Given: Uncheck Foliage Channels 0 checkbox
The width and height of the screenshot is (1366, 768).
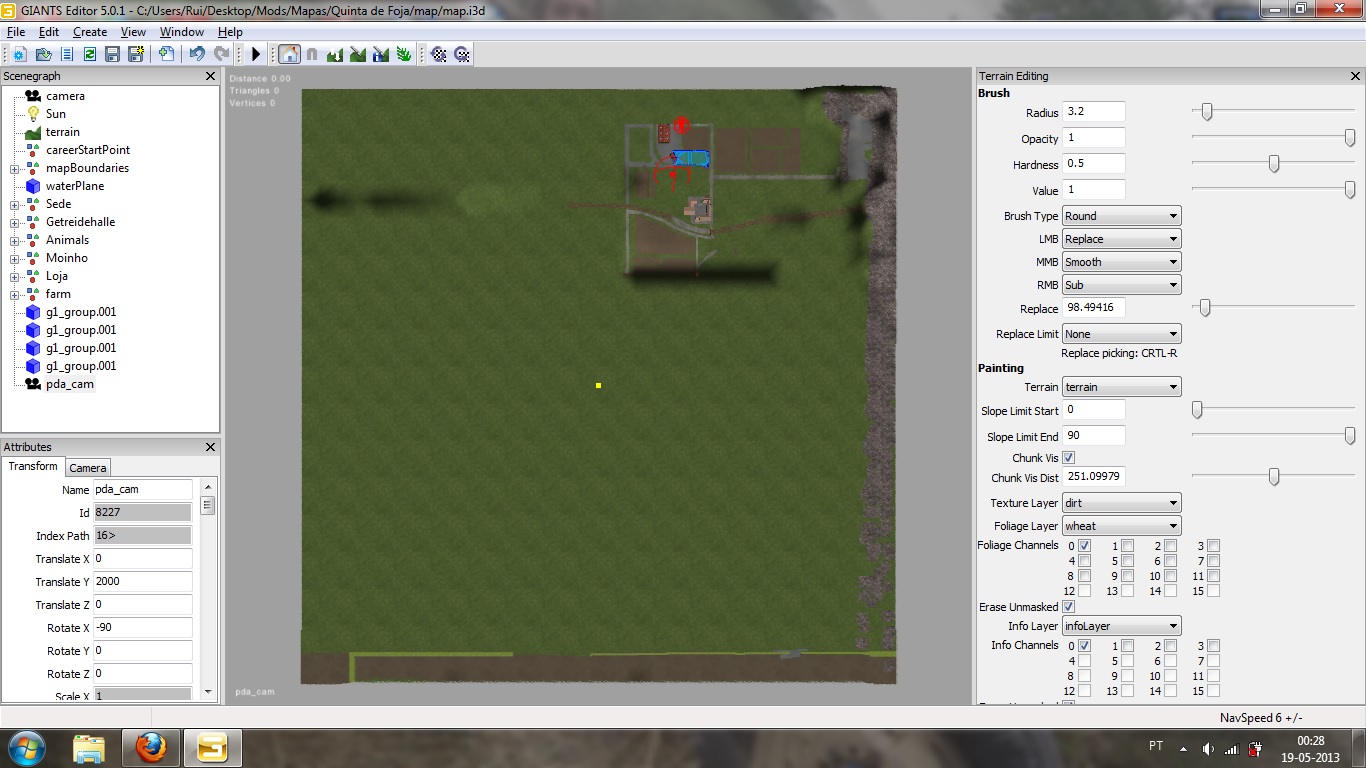Looking at the screenshot, I should pos(1085,546).
